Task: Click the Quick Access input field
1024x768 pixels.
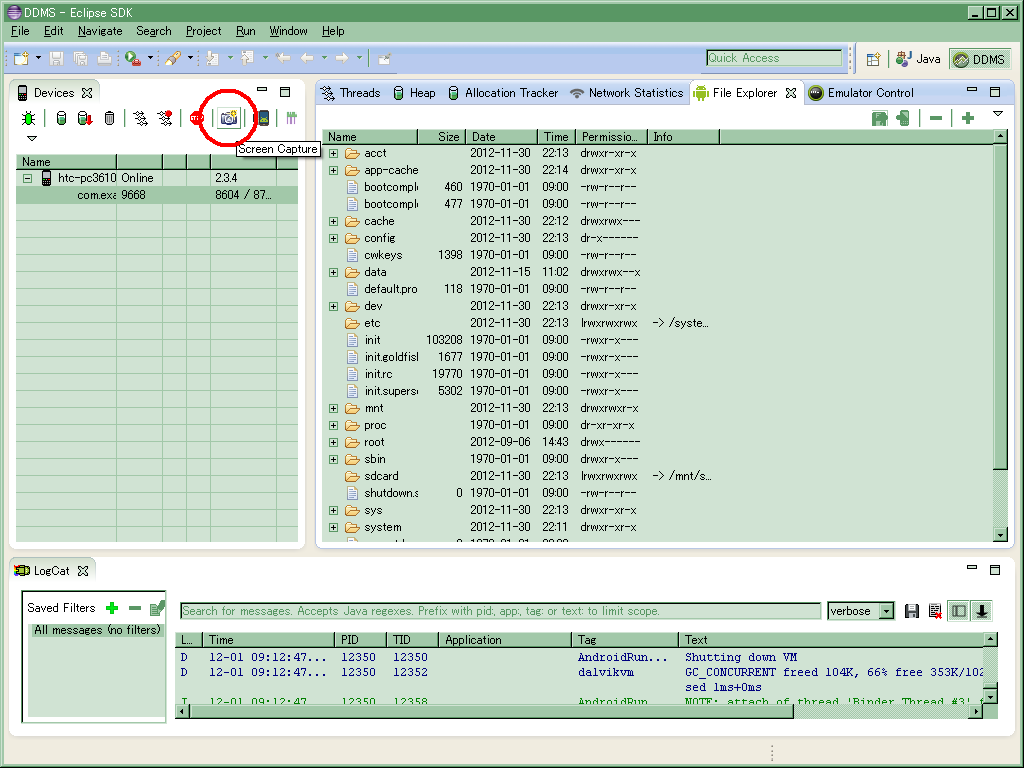Action: pos(774,58)
